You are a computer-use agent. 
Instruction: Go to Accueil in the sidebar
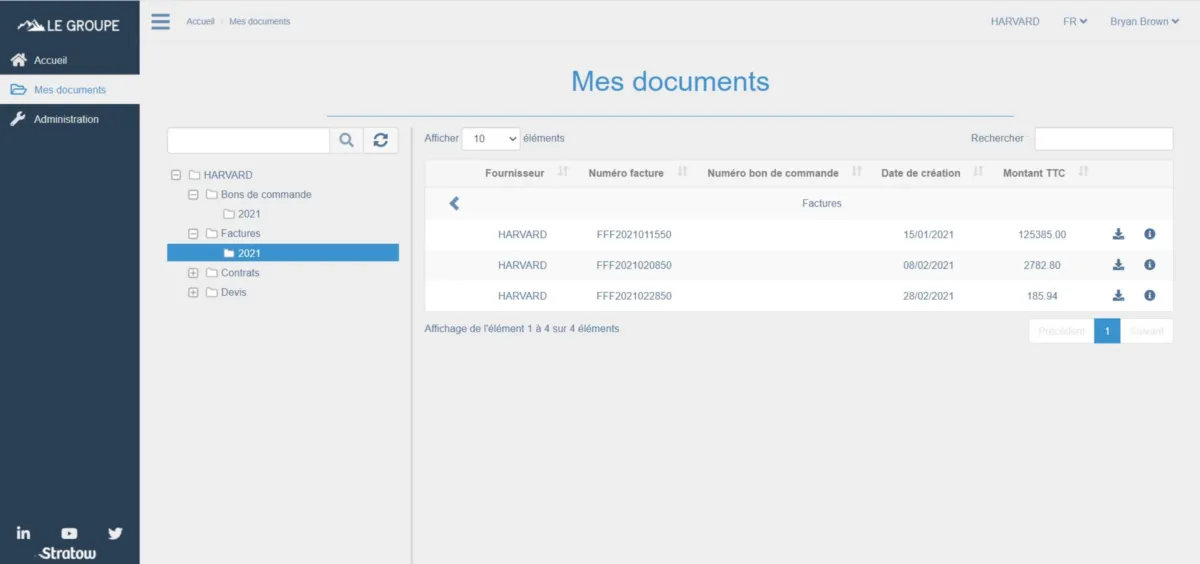(x=50, y=60)
